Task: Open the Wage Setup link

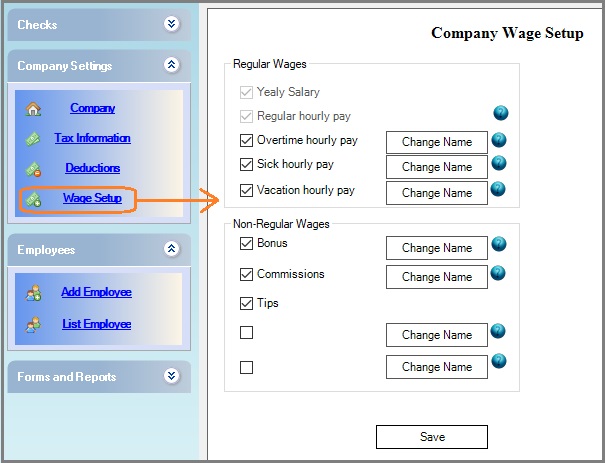Action: pos(92,198)
